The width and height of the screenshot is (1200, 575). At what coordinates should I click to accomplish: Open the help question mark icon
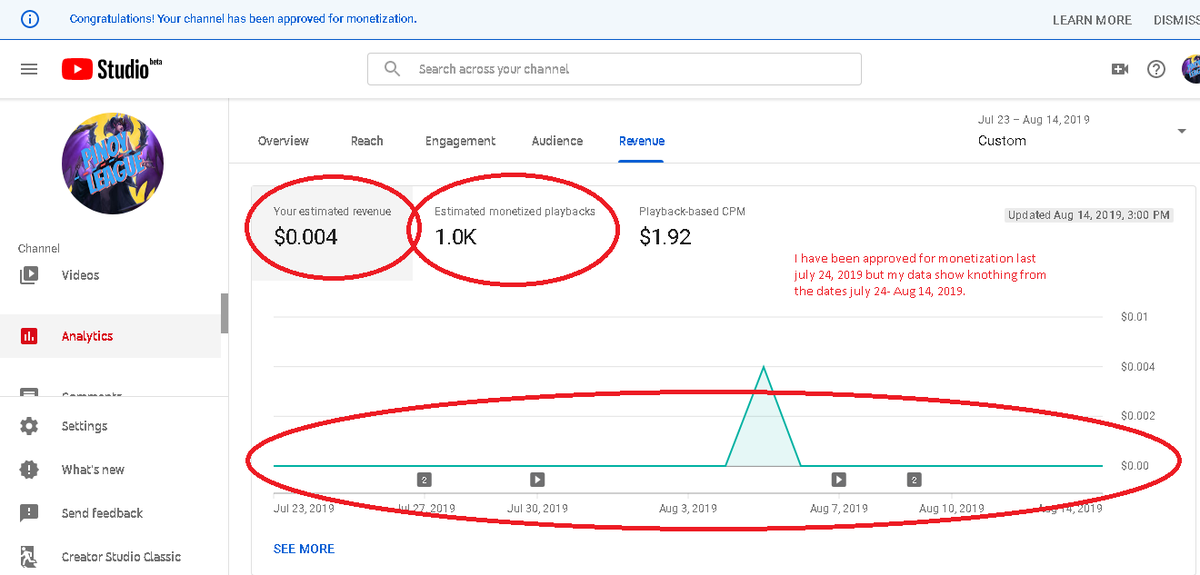click(x=1156, y=69)
